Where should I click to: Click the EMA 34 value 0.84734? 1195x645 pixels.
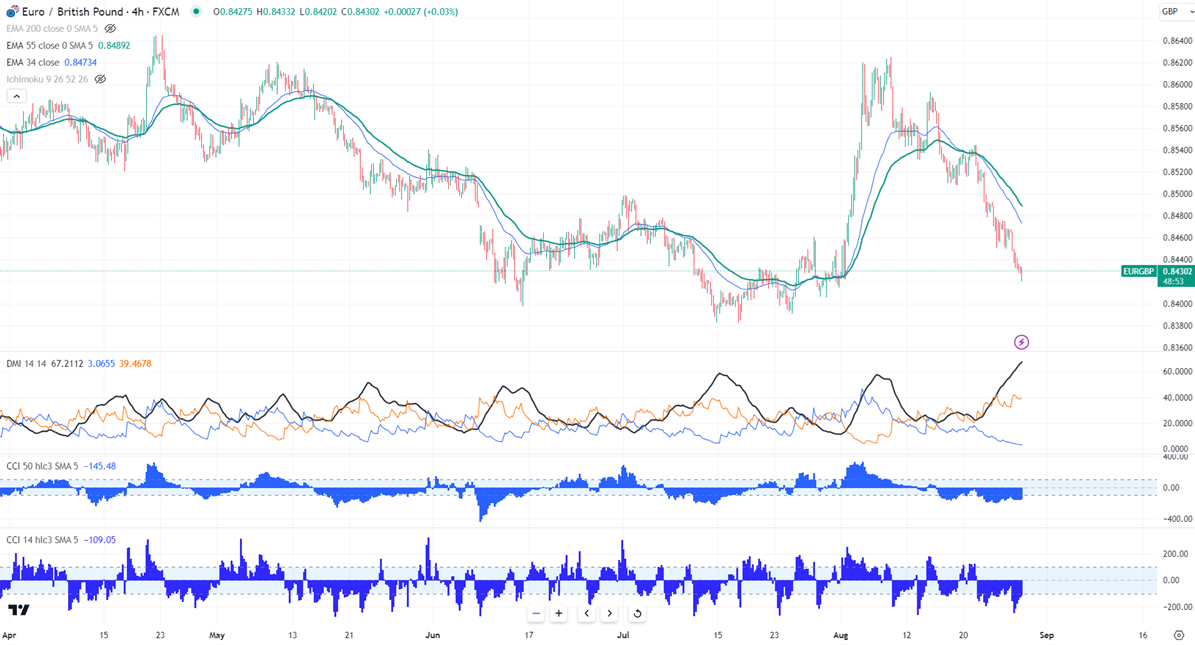click(80, 63)
